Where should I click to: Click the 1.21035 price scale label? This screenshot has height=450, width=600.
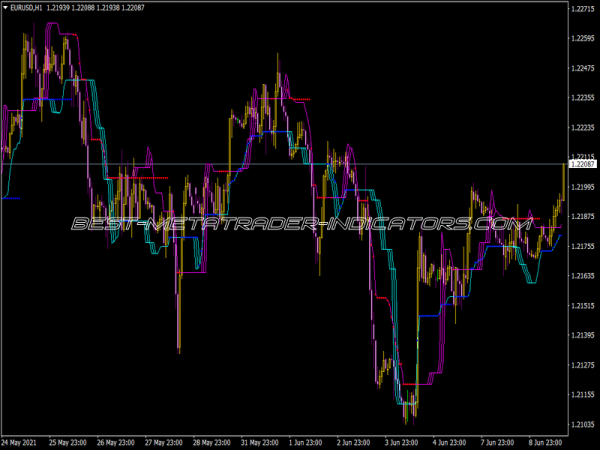tap(582, 424)
